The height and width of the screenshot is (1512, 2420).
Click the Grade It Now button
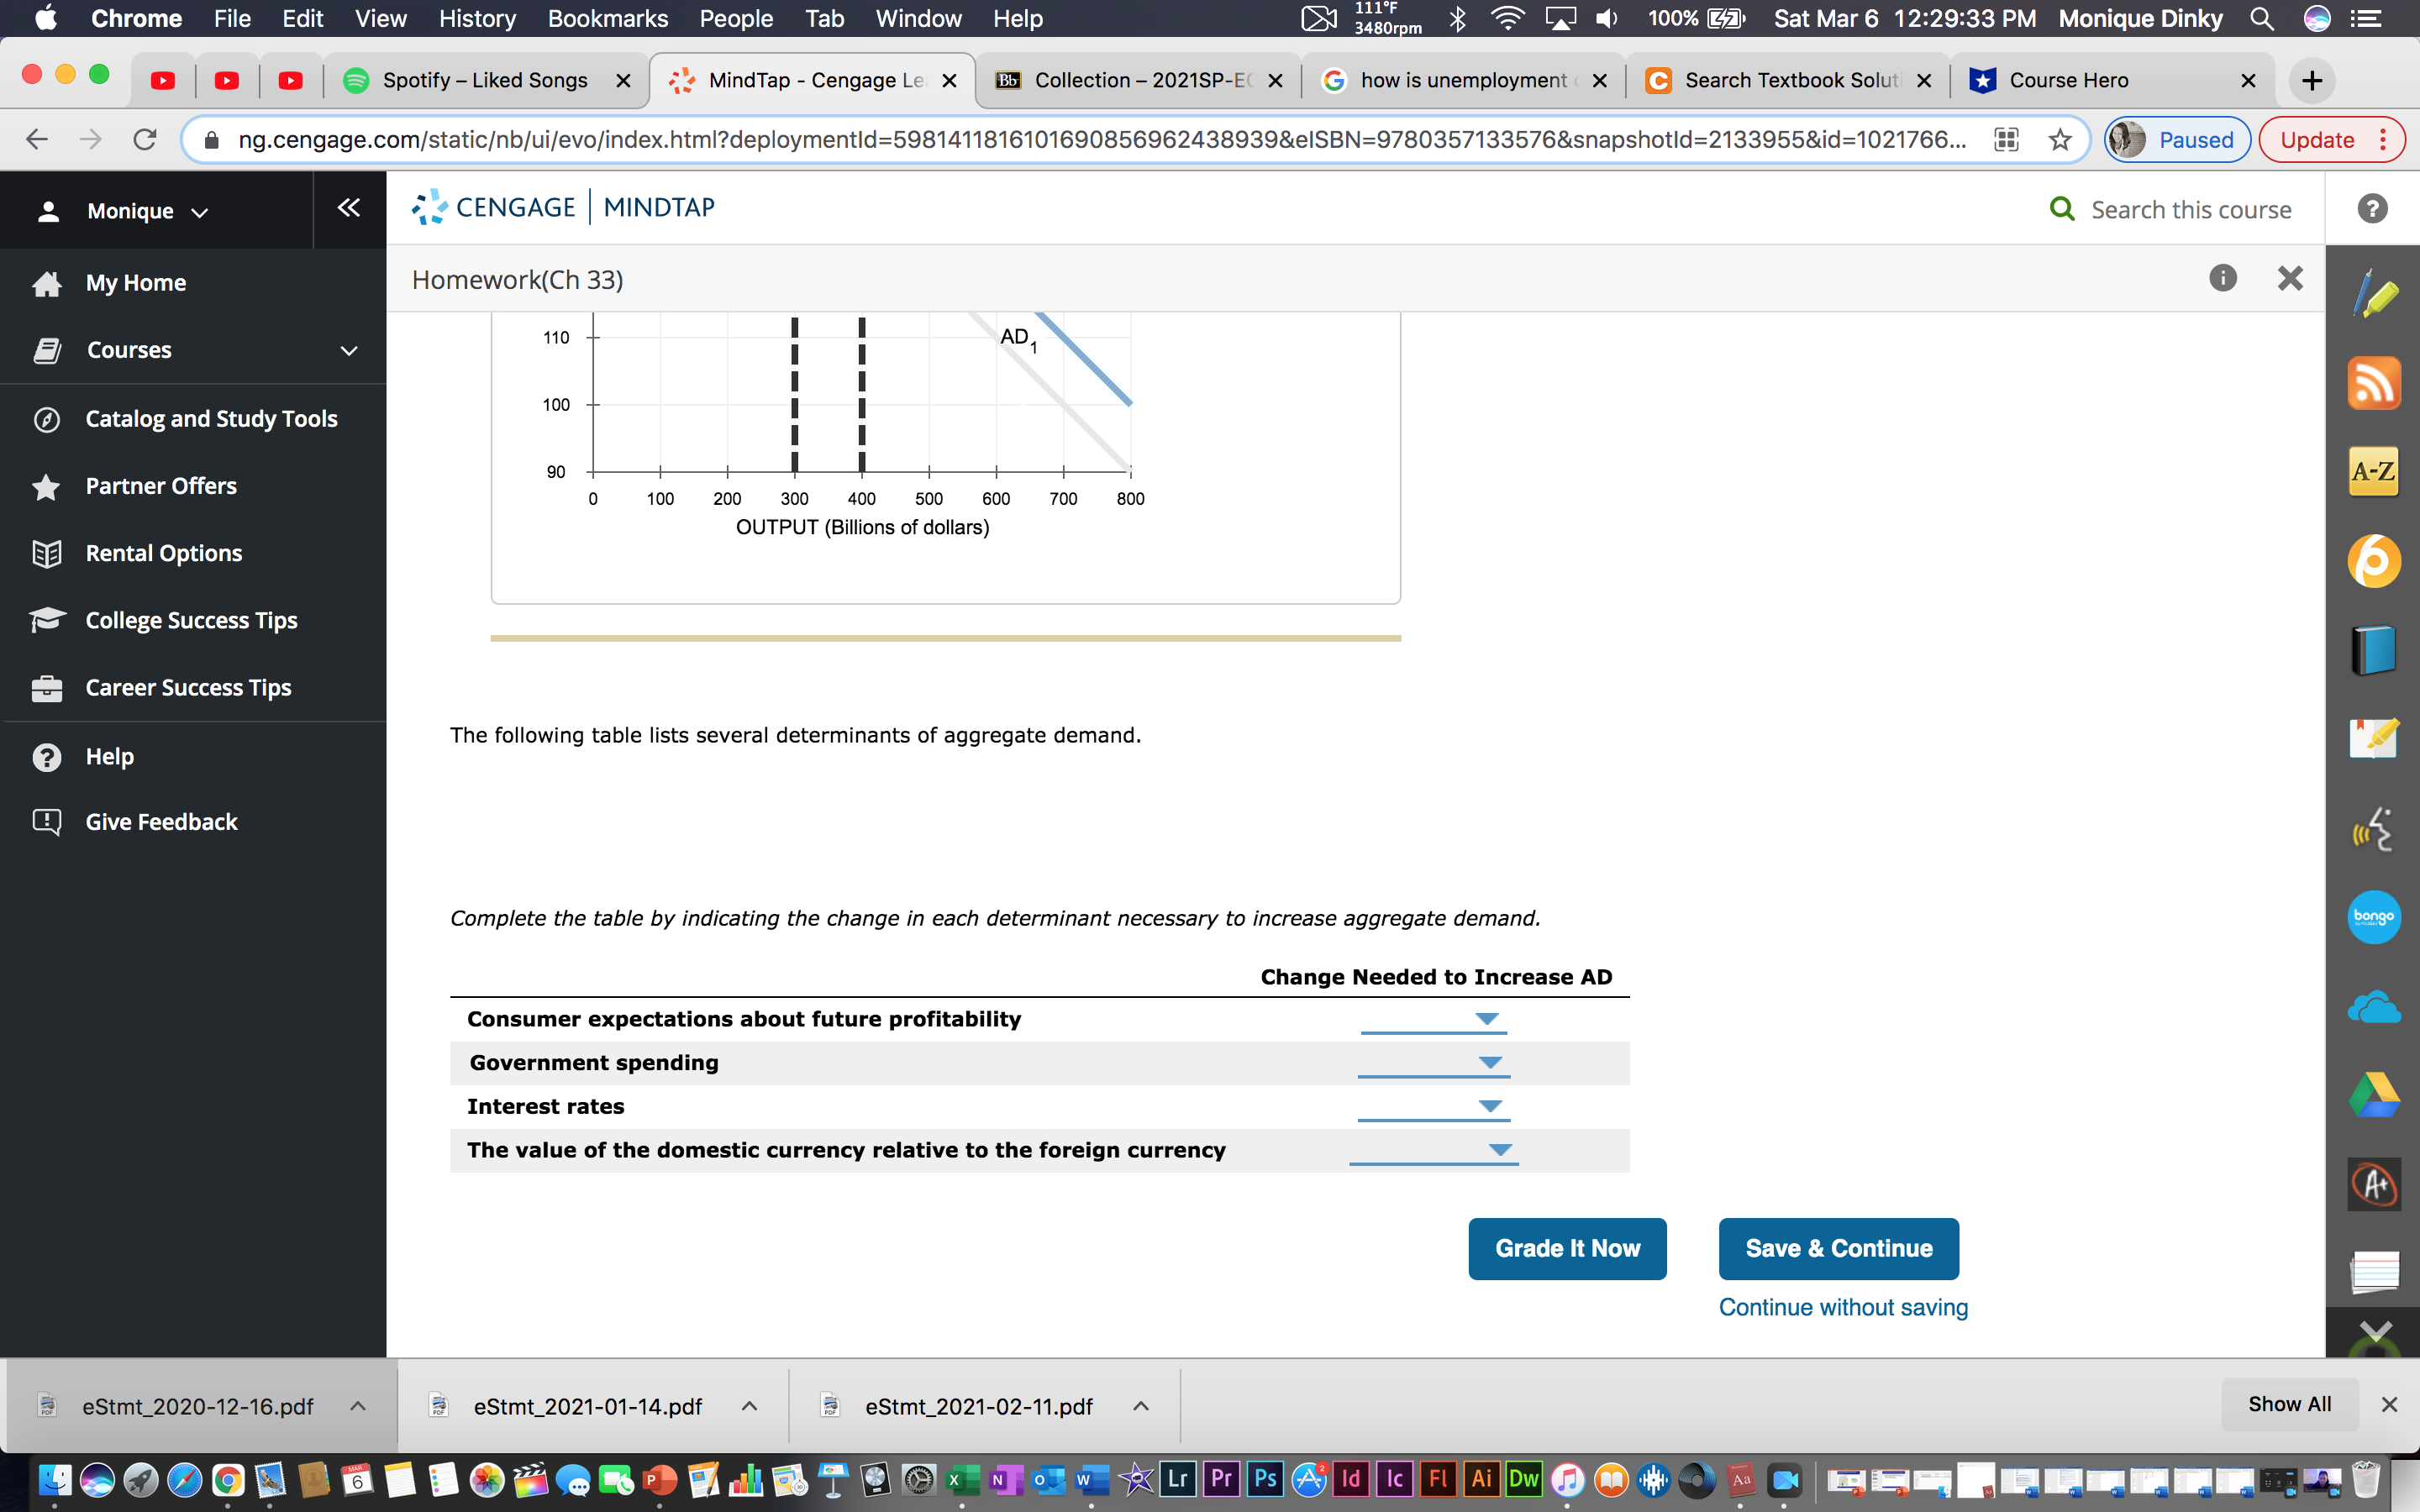pyautogui.click(x=1567, y=1248)
